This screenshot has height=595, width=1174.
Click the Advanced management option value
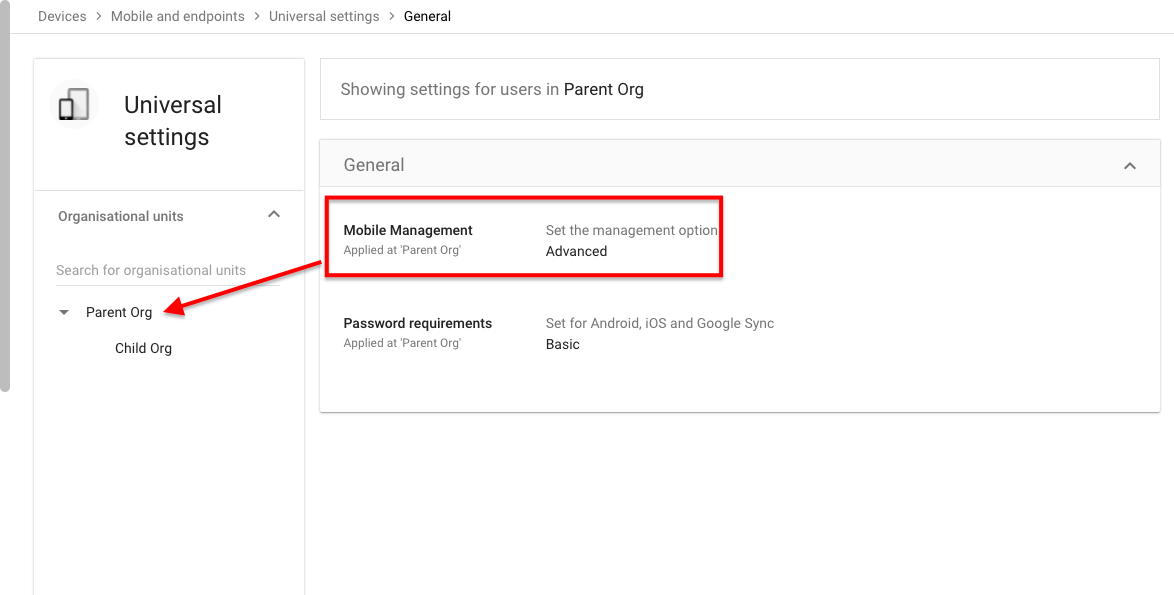[x=577, y=251]
